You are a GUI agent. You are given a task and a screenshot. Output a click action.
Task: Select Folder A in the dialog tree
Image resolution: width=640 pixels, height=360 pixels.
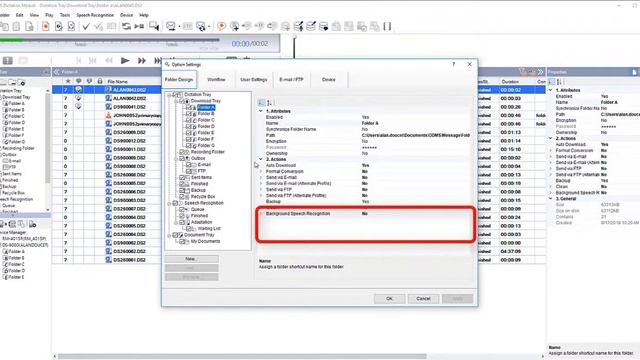[206, 107]
